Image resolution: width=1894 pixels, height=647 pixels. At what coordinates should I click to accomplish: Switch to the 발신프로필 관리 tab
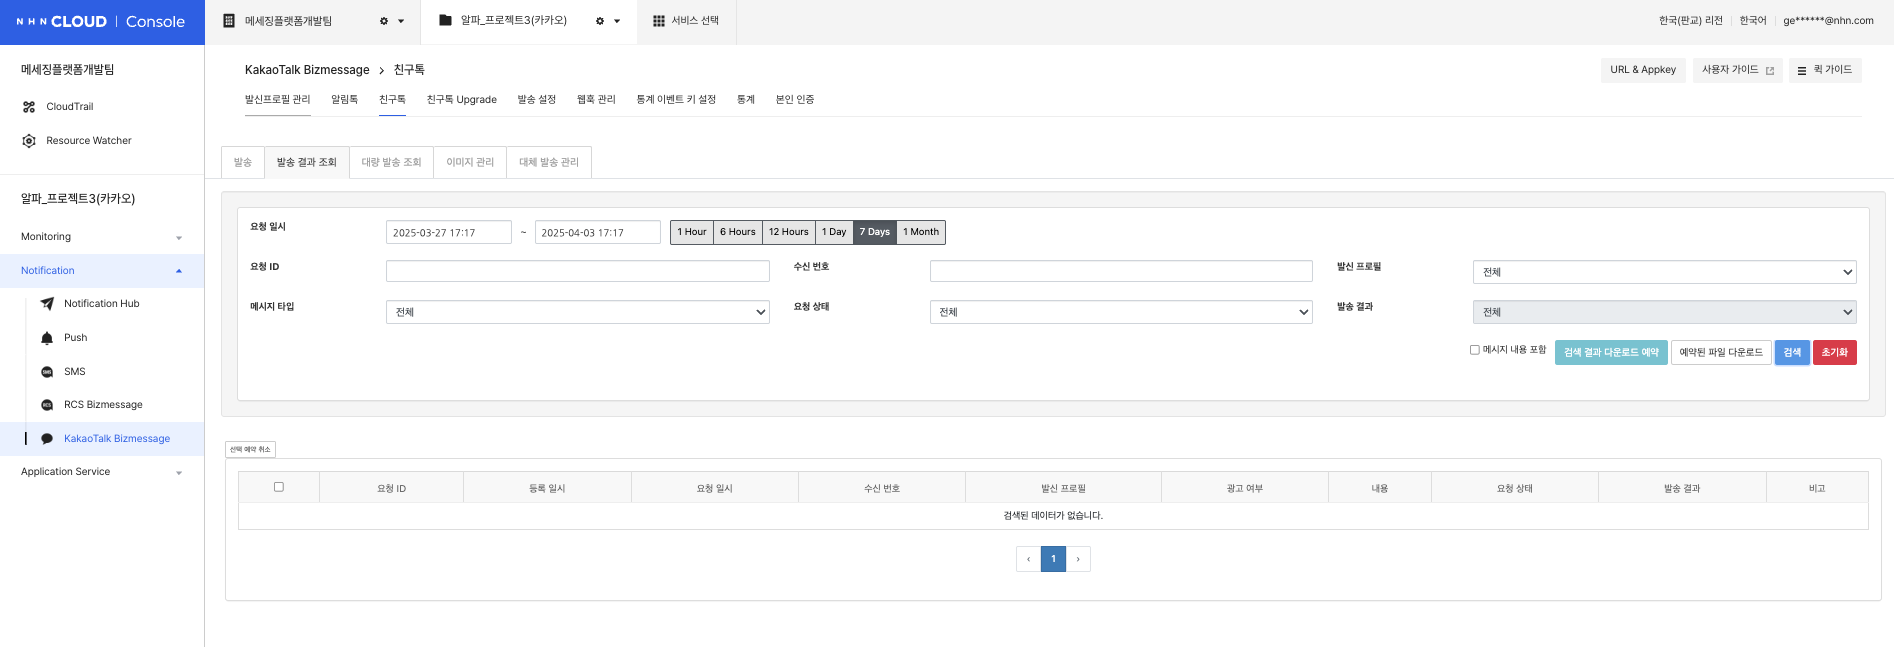pyautogui.click(x=278, y=100)
